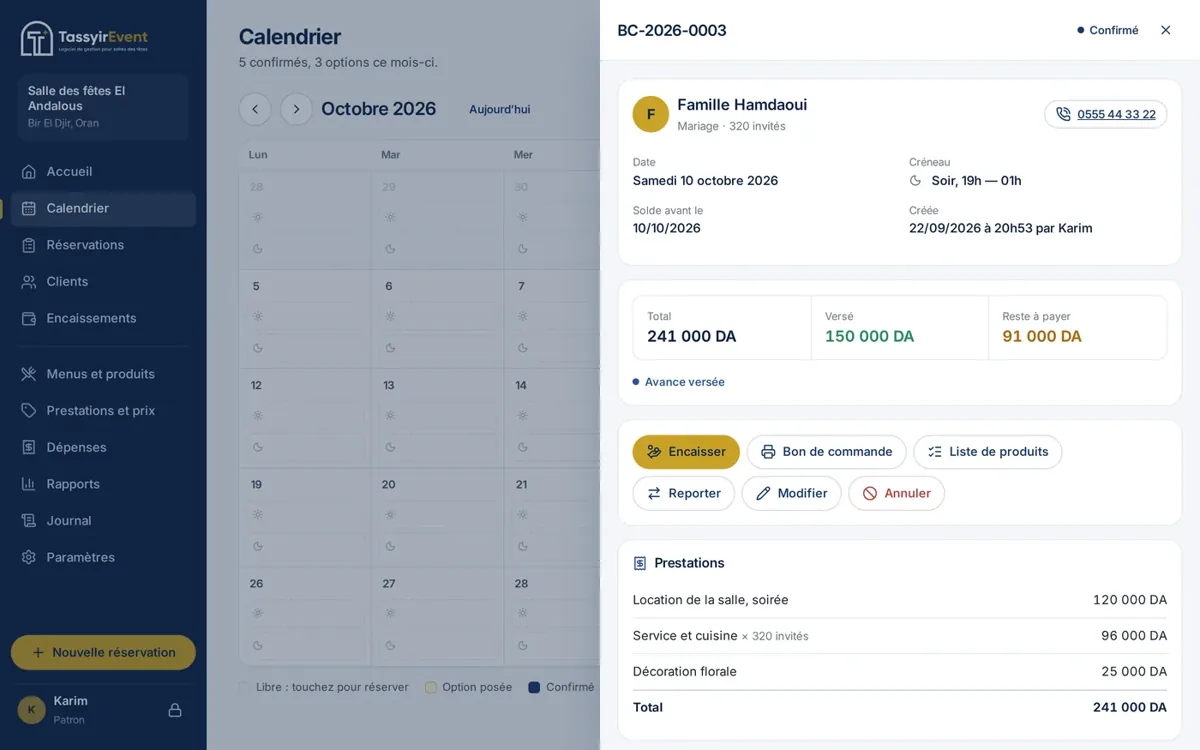The width and height of the screenshot is (1200, 750).
Task: Click the Famille Hamdaoui avatar circle
Action: [651, 114]
